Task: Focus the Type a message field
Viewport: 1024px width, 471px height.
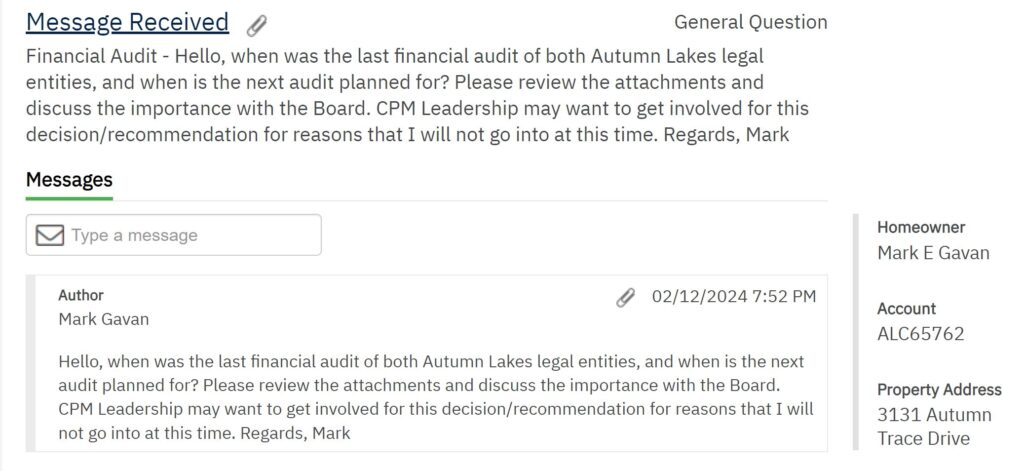Action: tap(190, 235)
